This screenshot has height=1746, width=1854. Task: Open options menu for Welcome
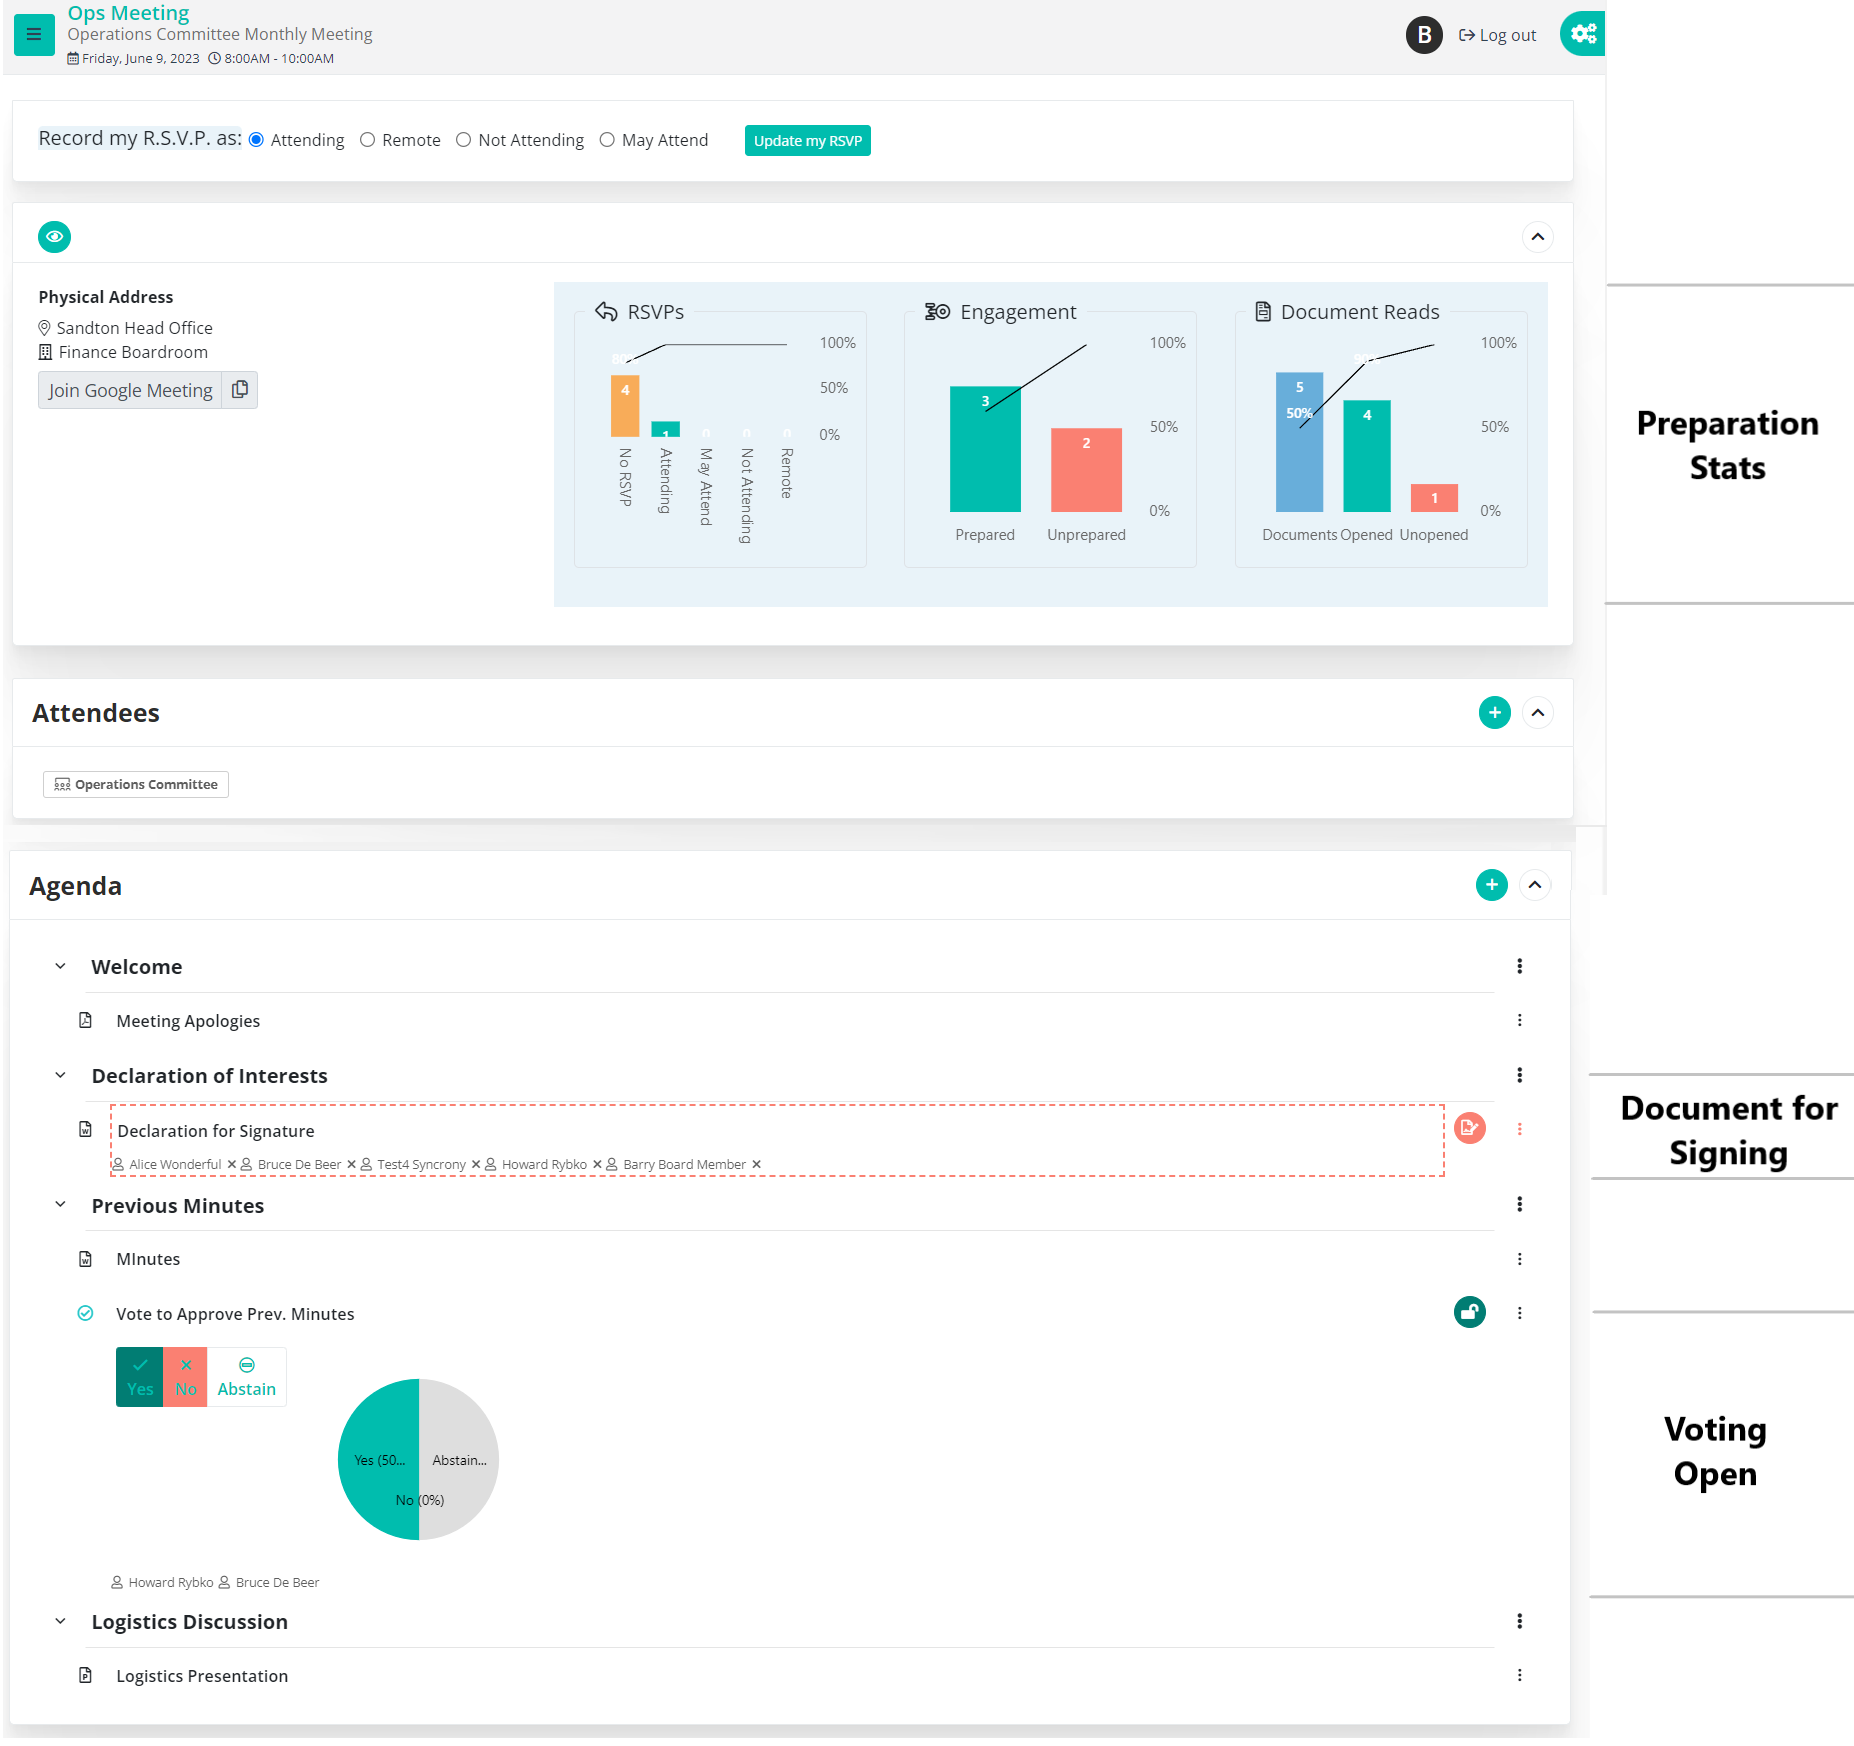[1520, 966]
